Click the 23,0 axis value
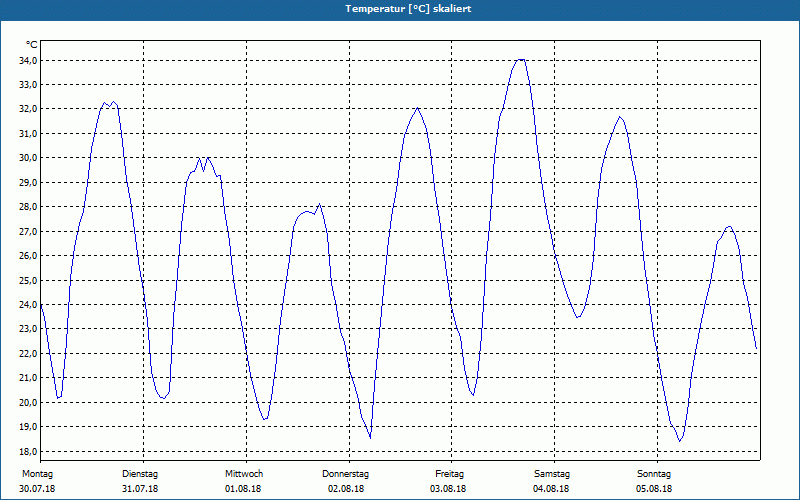The image size is (800, 500). 28,329
